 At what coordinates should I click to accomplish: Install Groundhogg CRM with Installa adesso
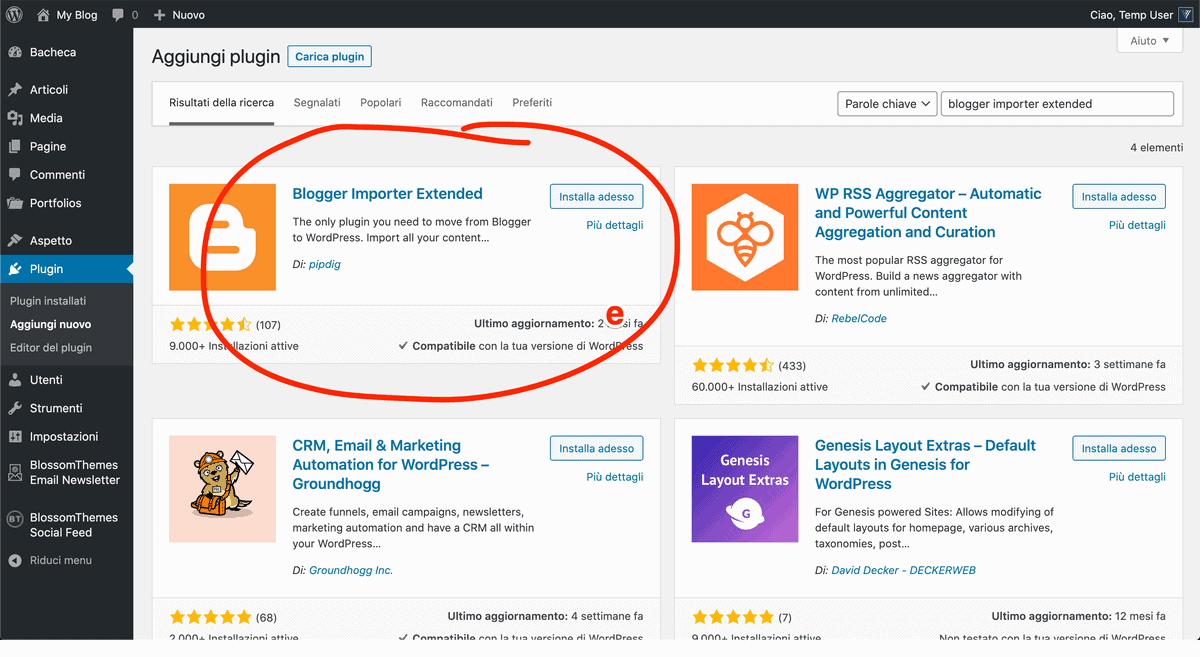point(597,449)
